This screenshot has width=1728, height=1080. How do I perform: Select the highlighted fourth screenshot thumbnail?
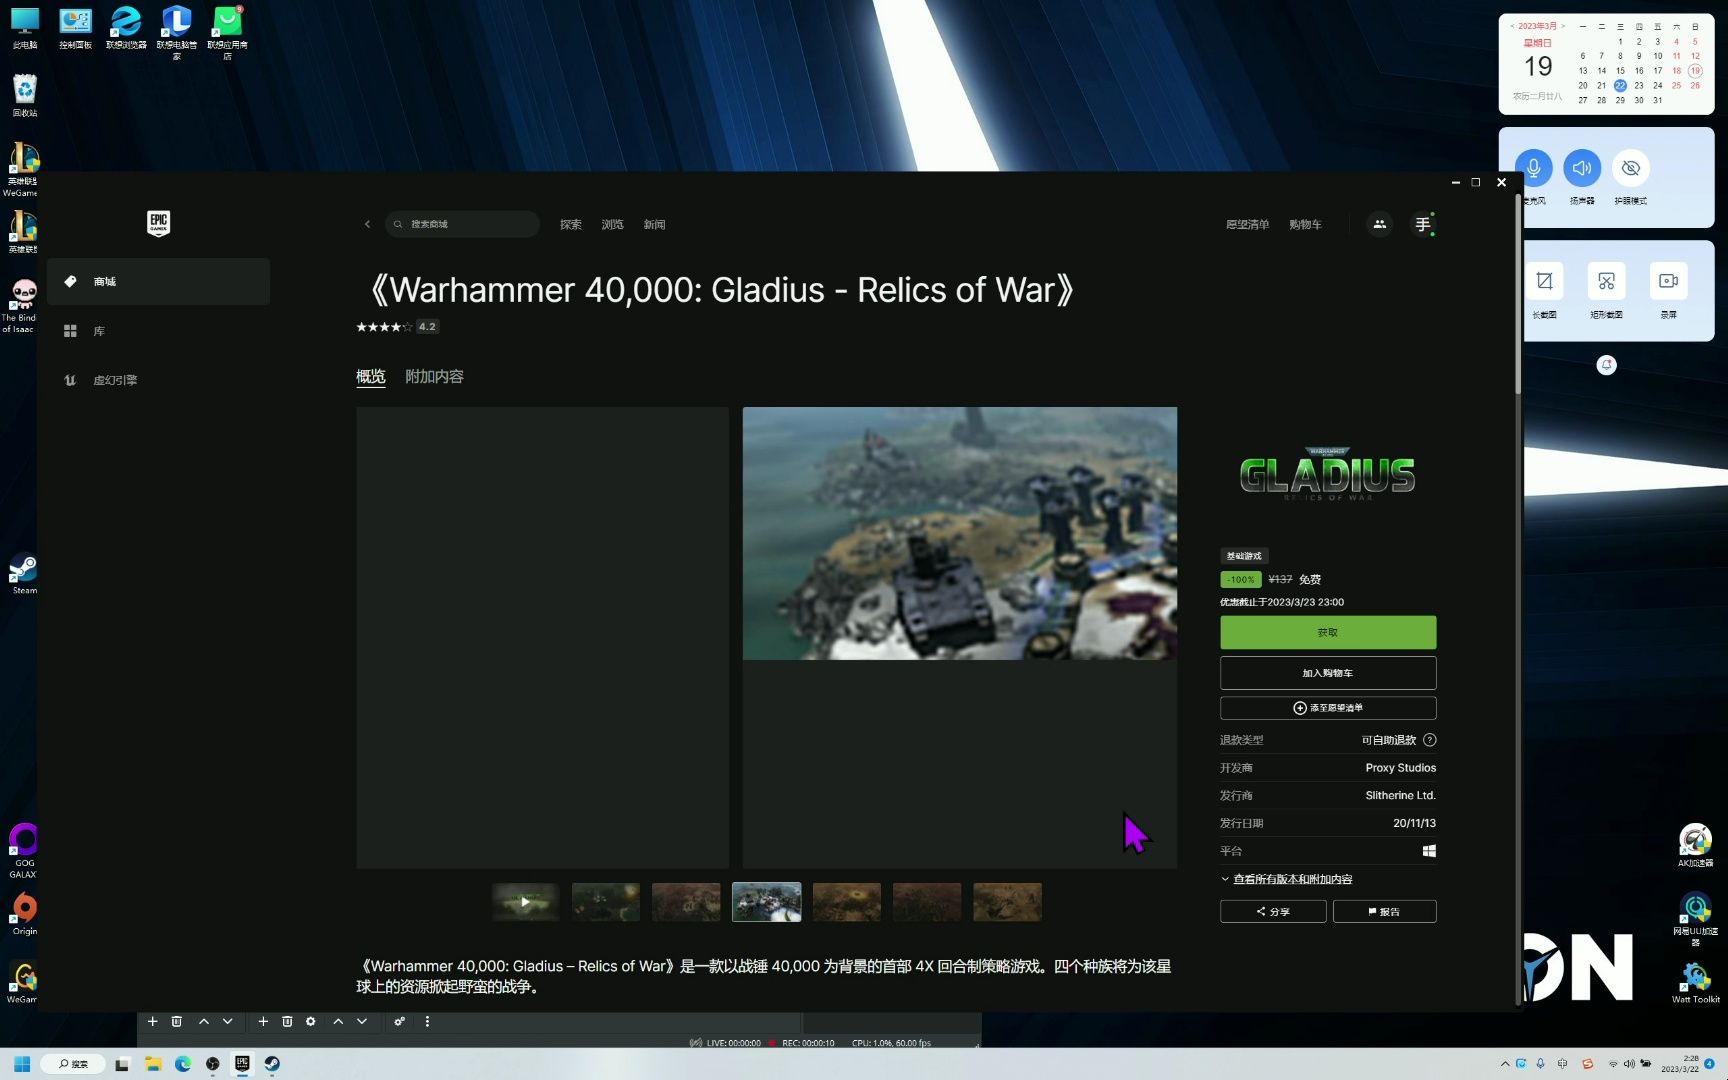click(x=766, y=902)
